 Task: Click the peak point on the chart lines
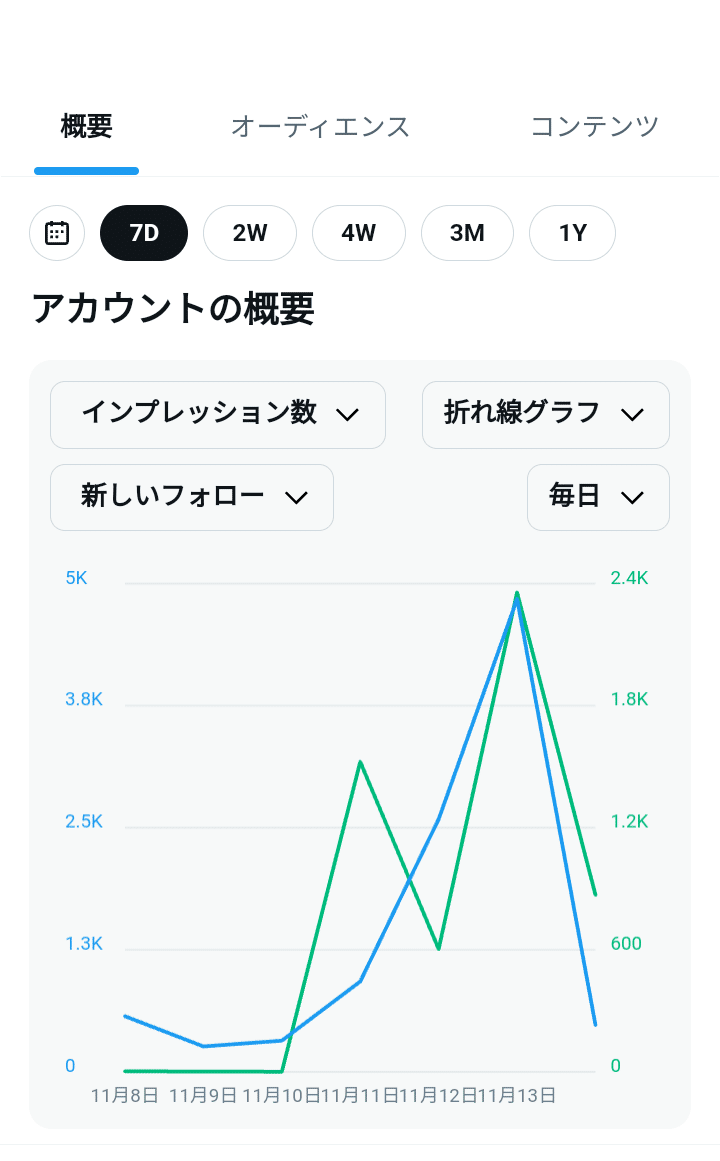coord(517,594)
